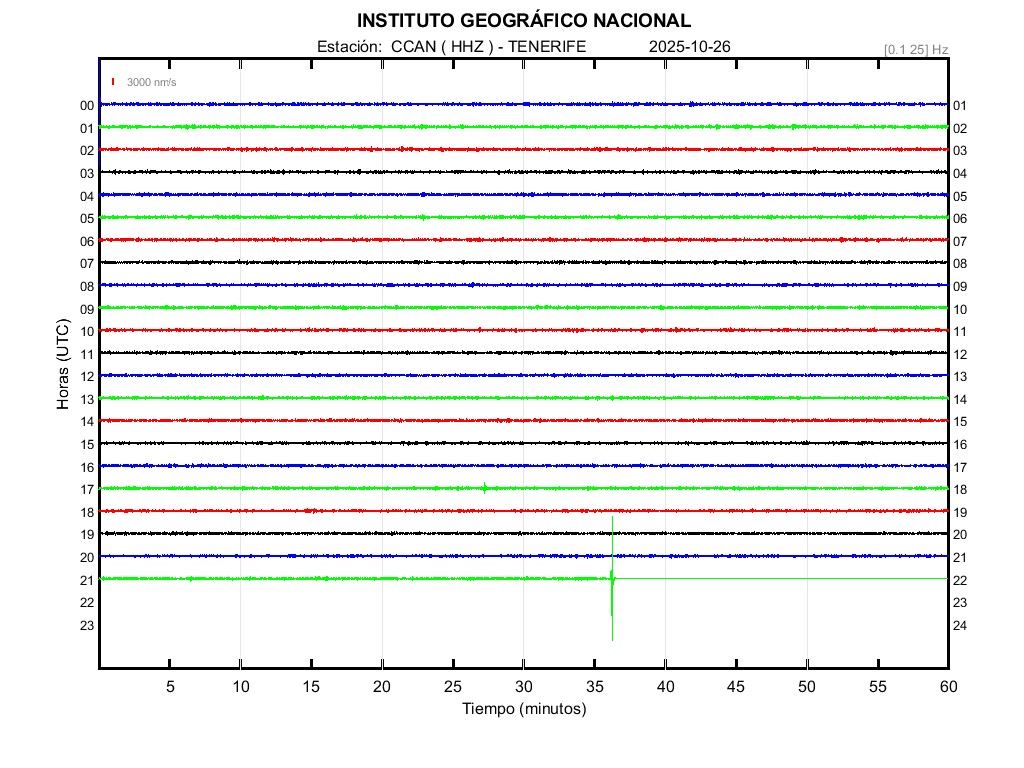Click the left hour label 00
Image resolution: width=1024 pixels, height=768 pixels.
tap(87, 106)
